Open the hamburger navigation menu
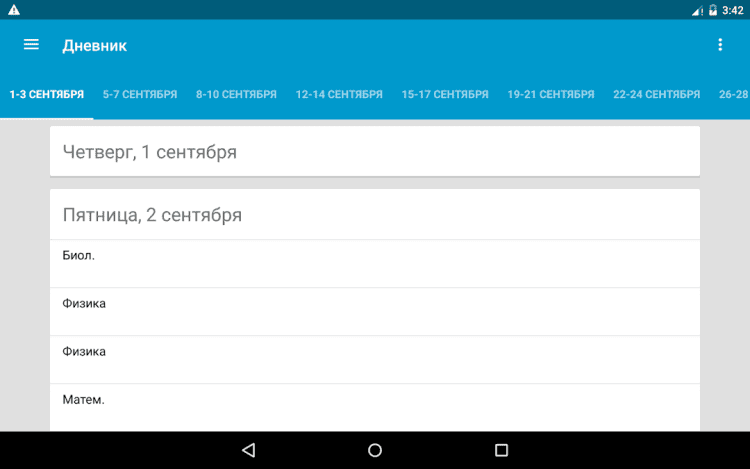The image size is (750, 469). click(x=31, y=45)
